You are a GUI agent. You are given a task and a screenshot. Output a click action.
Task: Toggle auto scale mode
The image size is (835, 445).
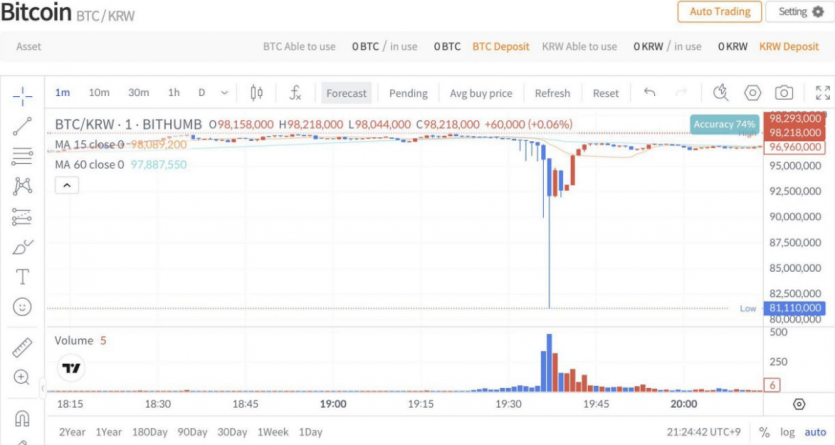pyautogui.click(x=815, y=432)
